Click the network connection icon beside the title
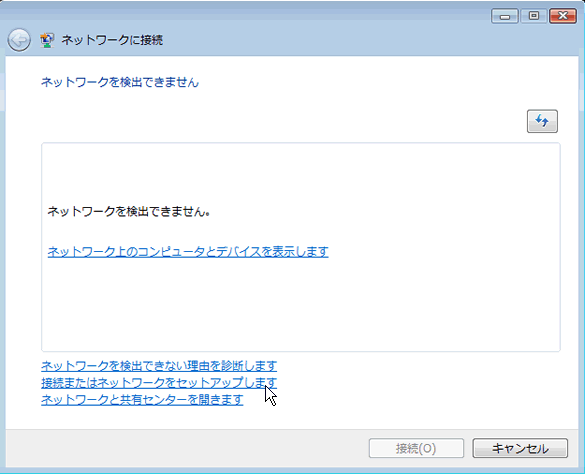This screenshot has height=474, width=585. click(47, 40)
